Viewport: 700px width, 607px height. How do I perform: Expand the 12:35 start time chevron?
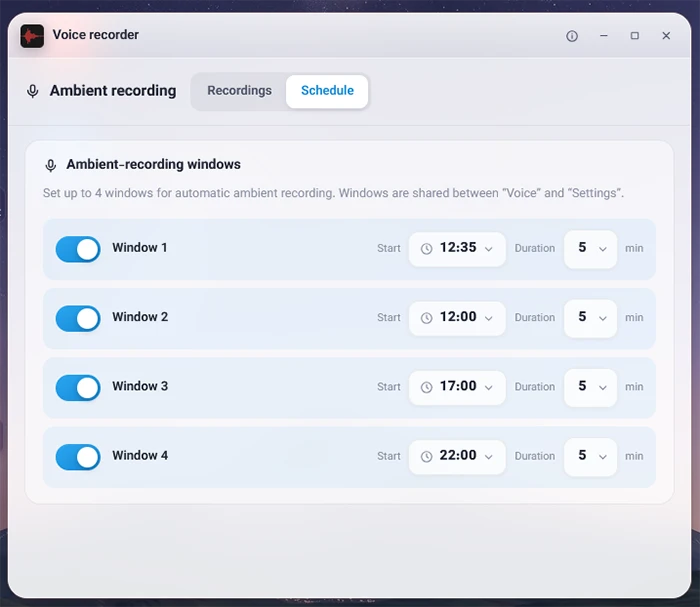(489, 249)
